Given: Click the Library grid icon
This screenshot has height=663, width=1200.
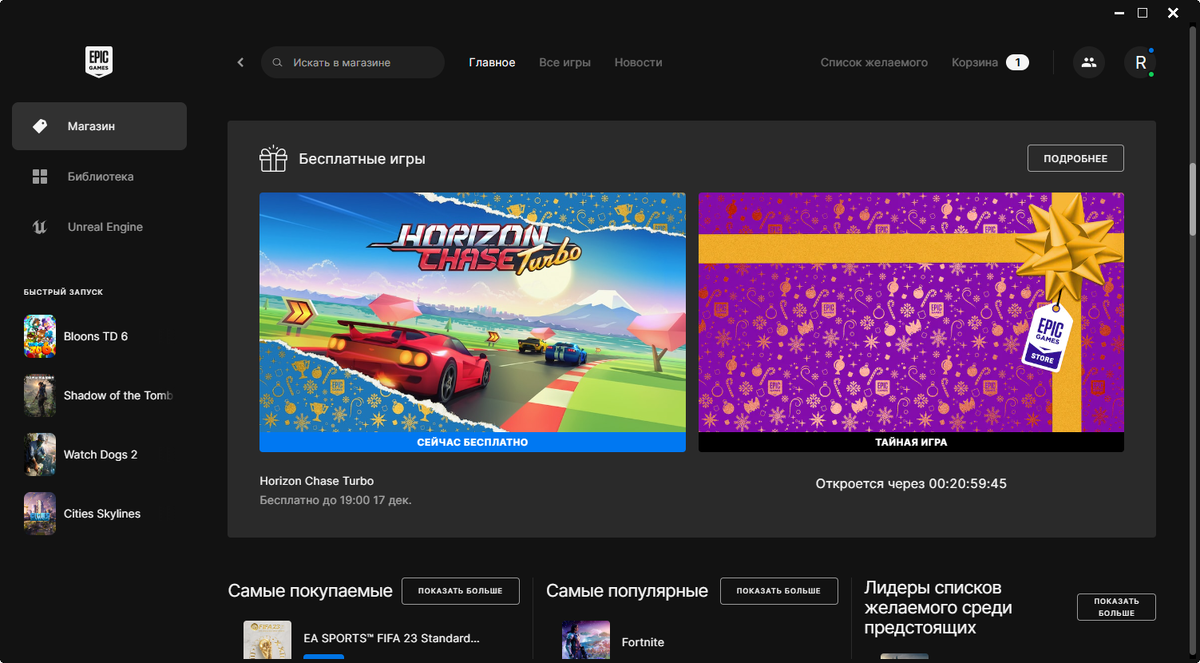Looking at the screenshot, I should [40, 176].
